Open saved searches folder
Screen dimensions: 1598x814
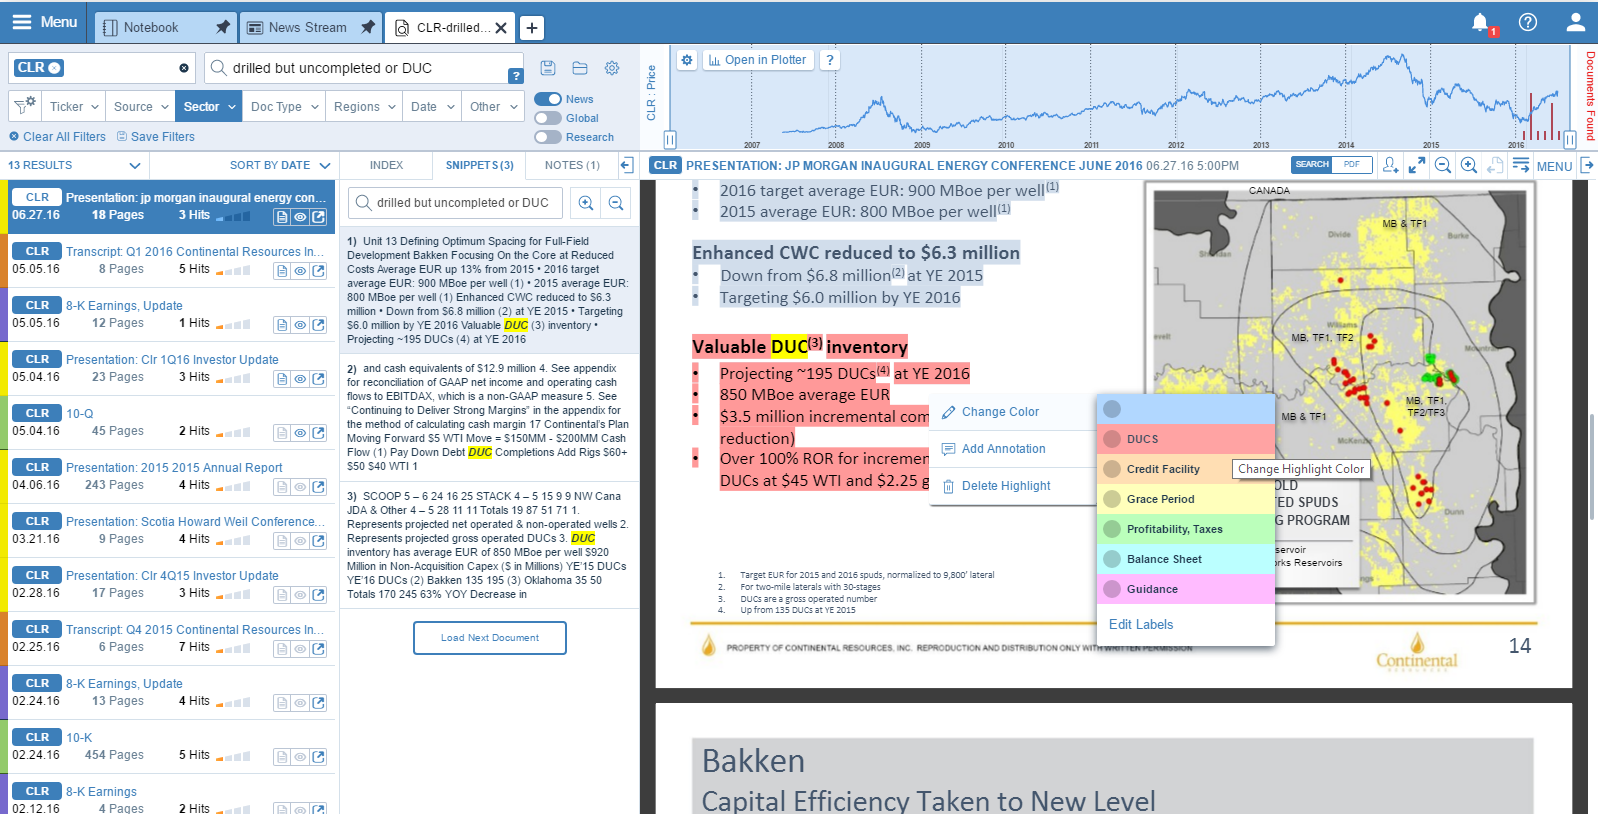[580, 68]
